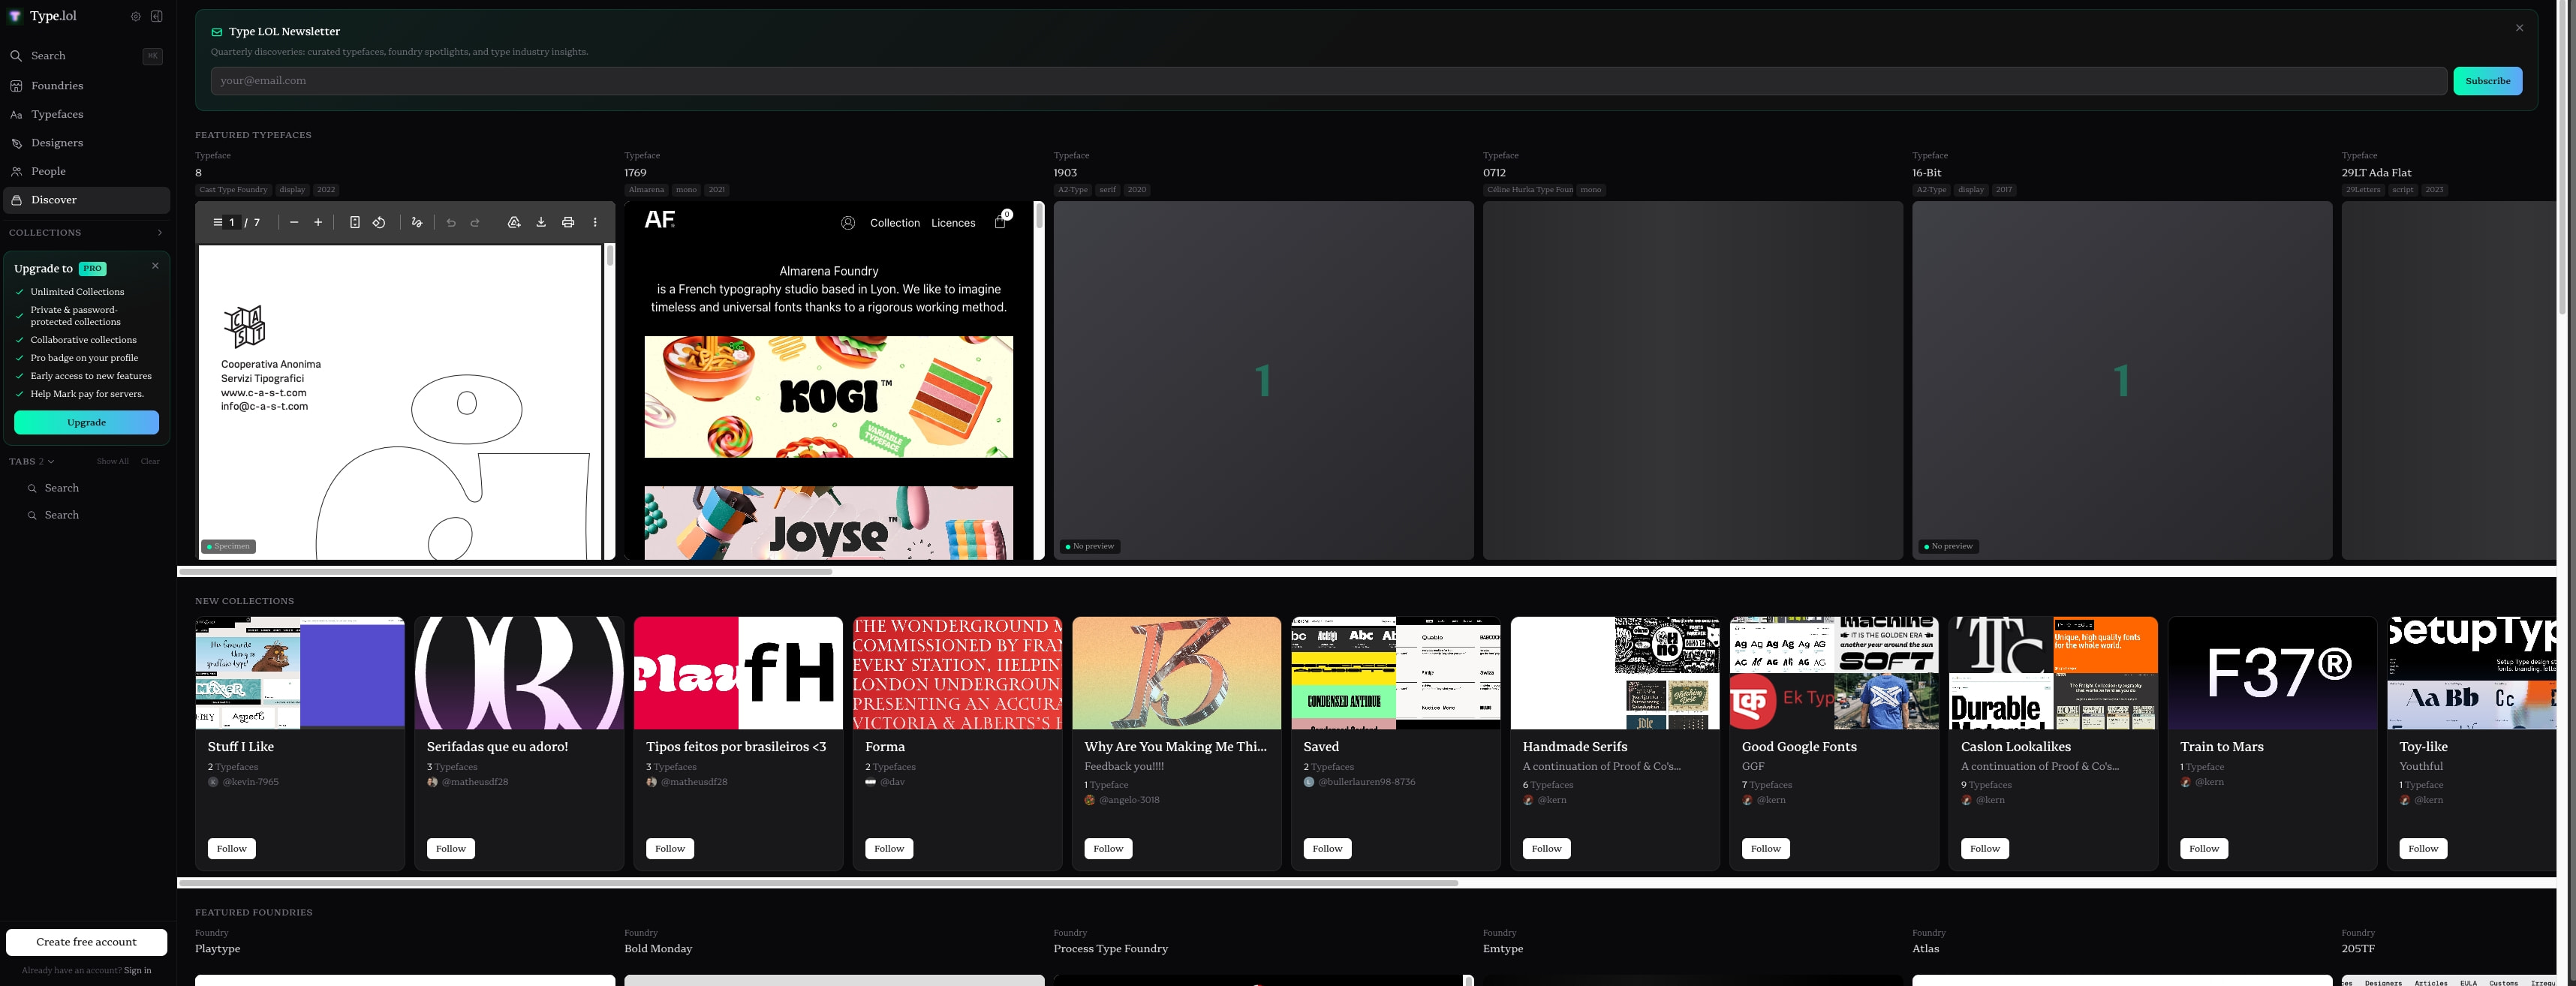Expand the Collections section chevron
This screenshot has width=2576, height=986.
160,233
